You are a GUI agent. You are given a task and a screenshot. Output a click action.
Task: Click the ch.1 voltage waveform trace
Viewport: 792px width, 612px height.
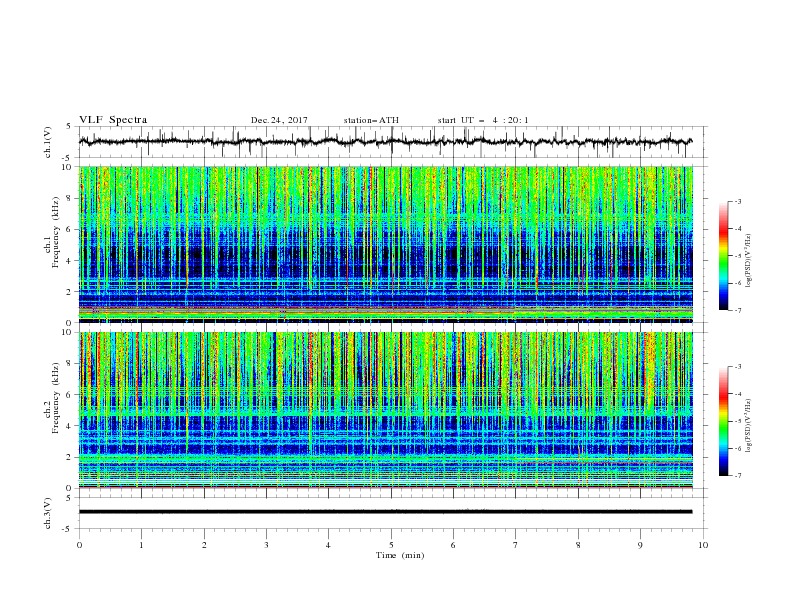(385, 142)
